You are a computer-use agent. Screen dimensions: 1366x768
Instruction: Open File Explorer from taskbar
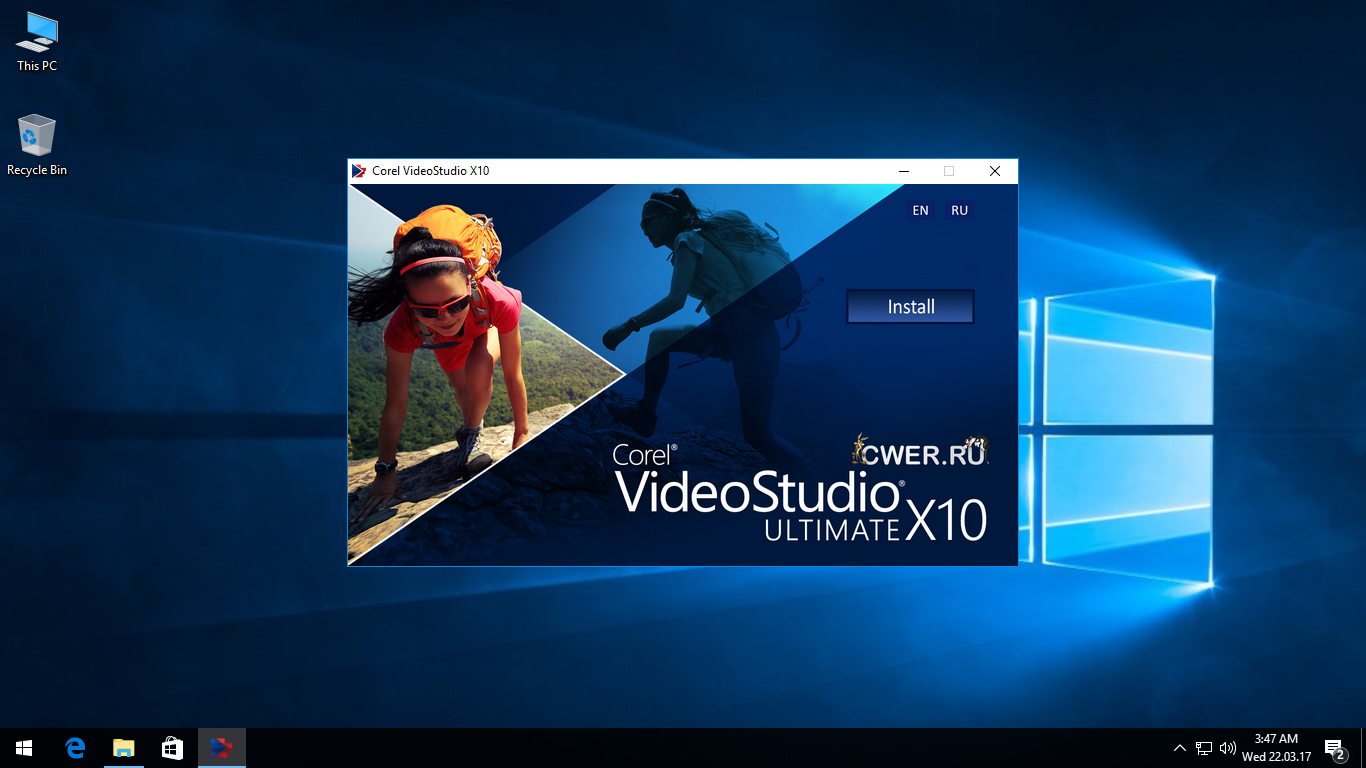point(124,748)
